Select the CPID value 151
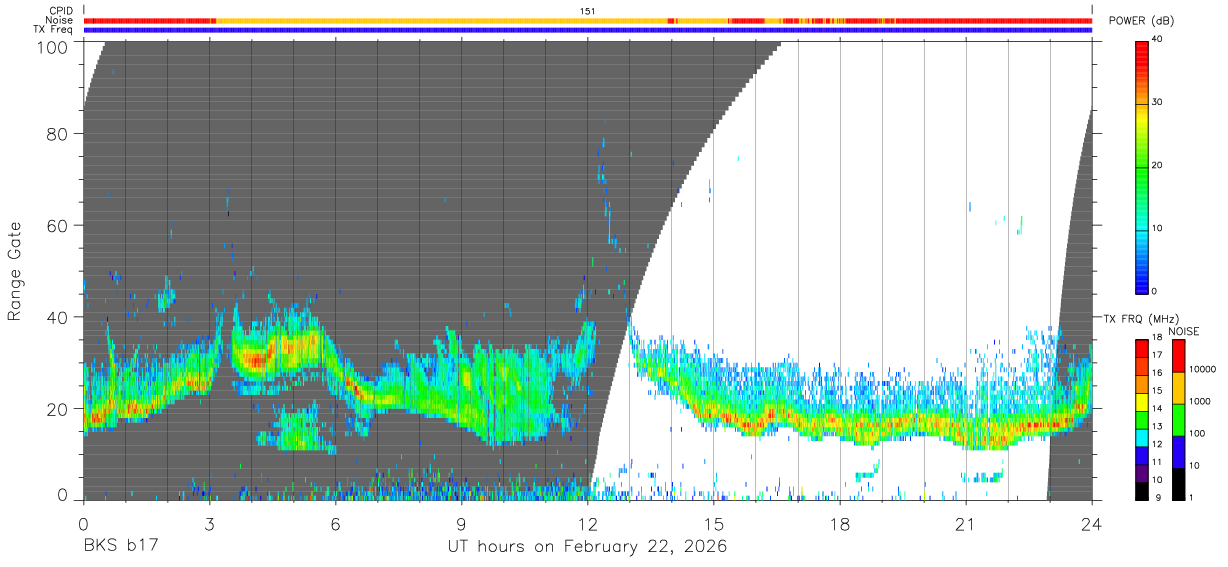This screenshot has height=567, width=1228. coord(588,11)
